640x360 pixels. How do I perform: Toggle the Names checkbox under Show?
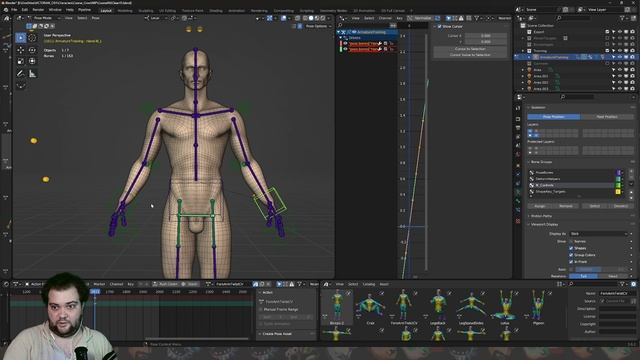tap(571, 242)
